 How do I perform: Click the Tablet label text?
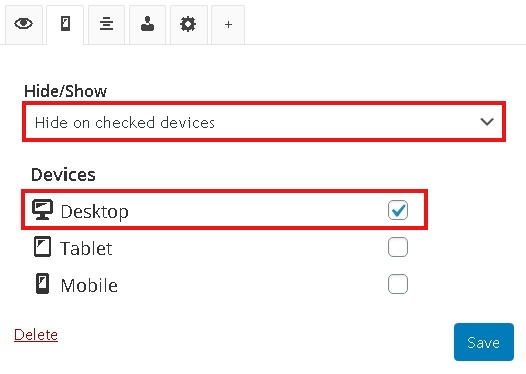click(86, 249)
